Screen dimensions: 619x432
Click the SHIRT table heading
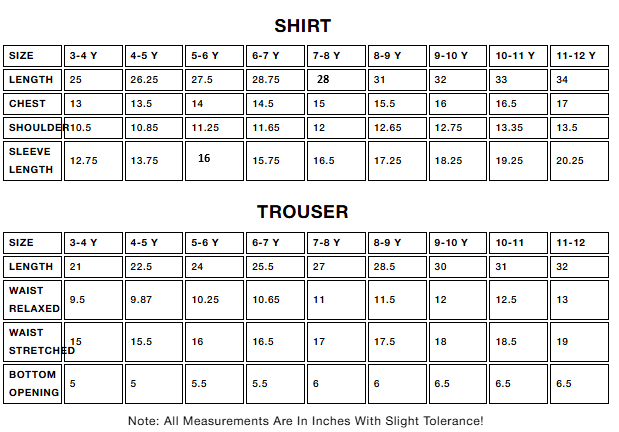302,26
